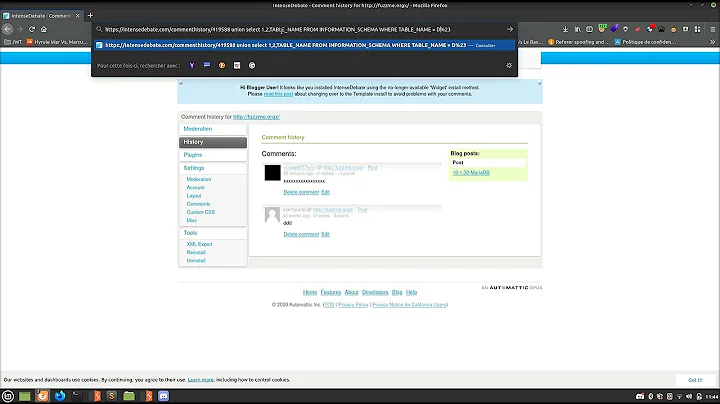720x404 pixels.
Task: Open the browser home page
Action: [x=44, y=29]
